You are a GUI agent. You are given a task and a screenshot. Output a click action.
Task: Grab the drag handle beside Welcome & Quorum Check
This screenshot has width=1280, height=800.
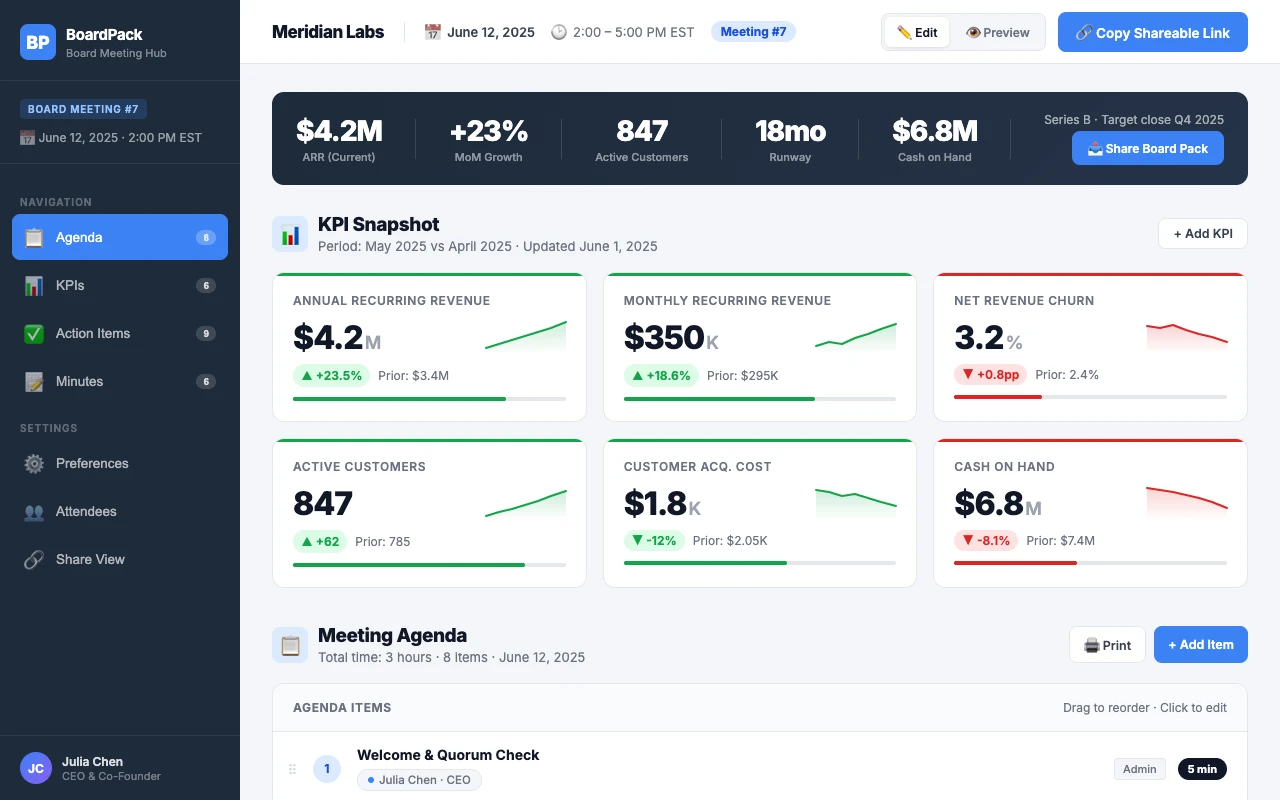292,768
